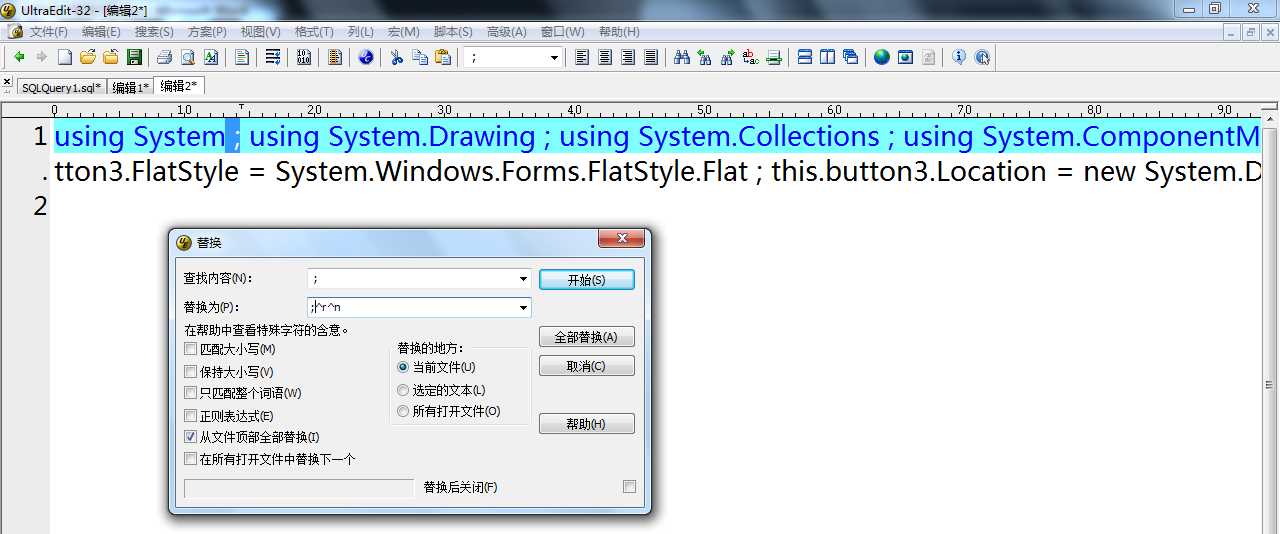This screenshot has width=1280, height=534.
Task: Switch to the 编辑1* tab
Action: [131, 88]
